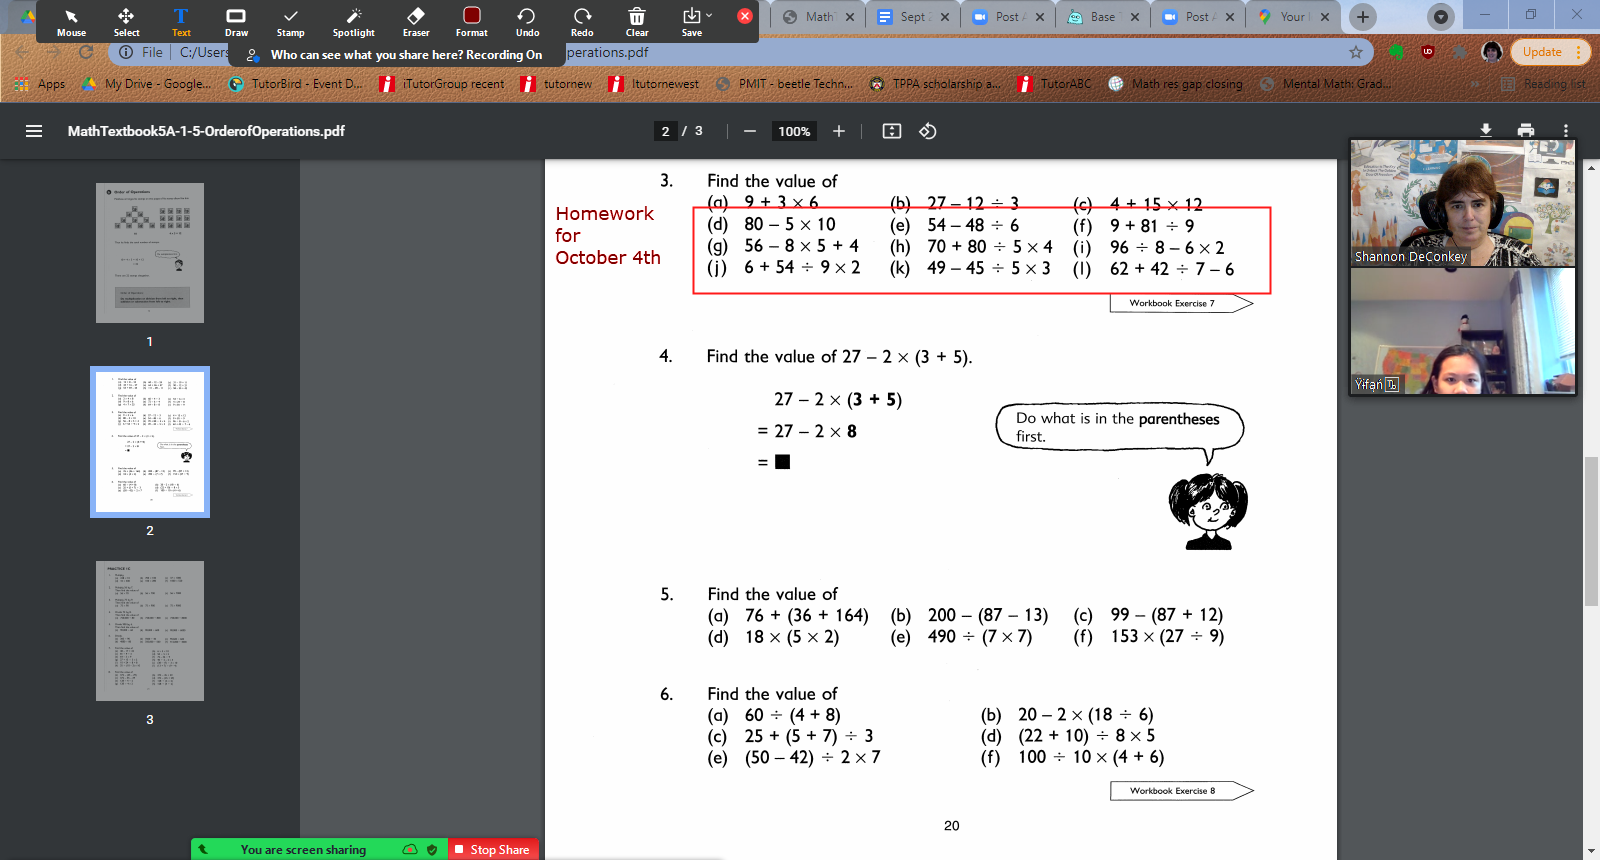Click scrollbar down arrow

point(1591,851)
